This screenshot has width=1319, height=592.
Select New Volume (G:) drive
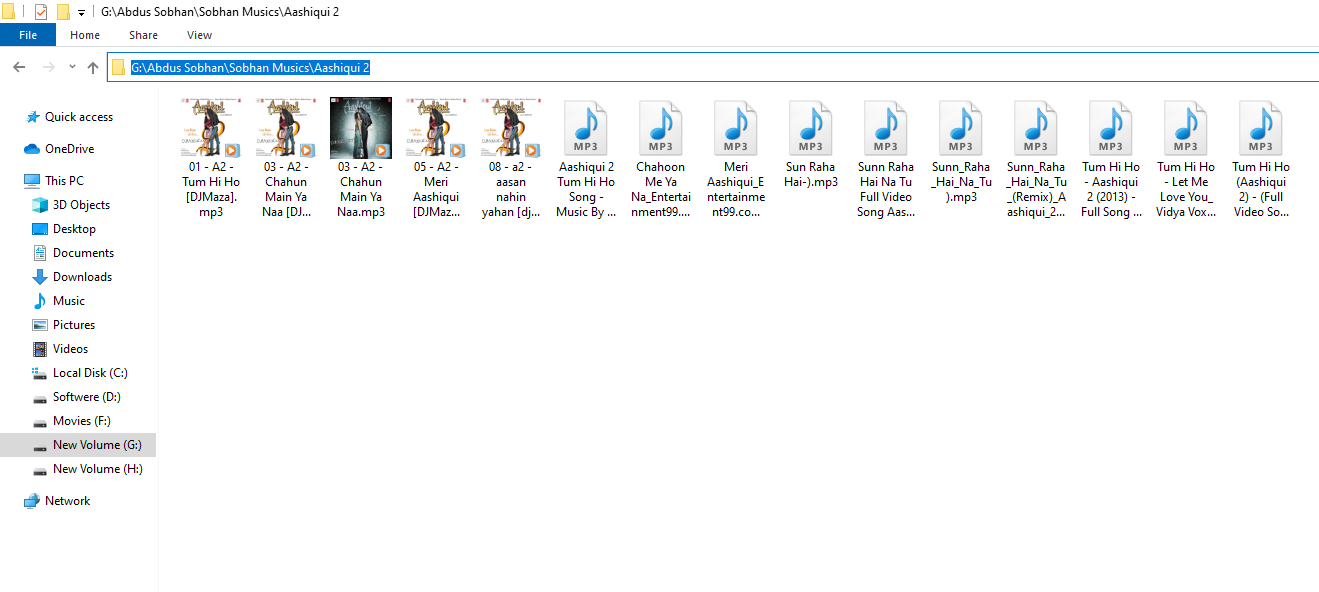[78, 445]
